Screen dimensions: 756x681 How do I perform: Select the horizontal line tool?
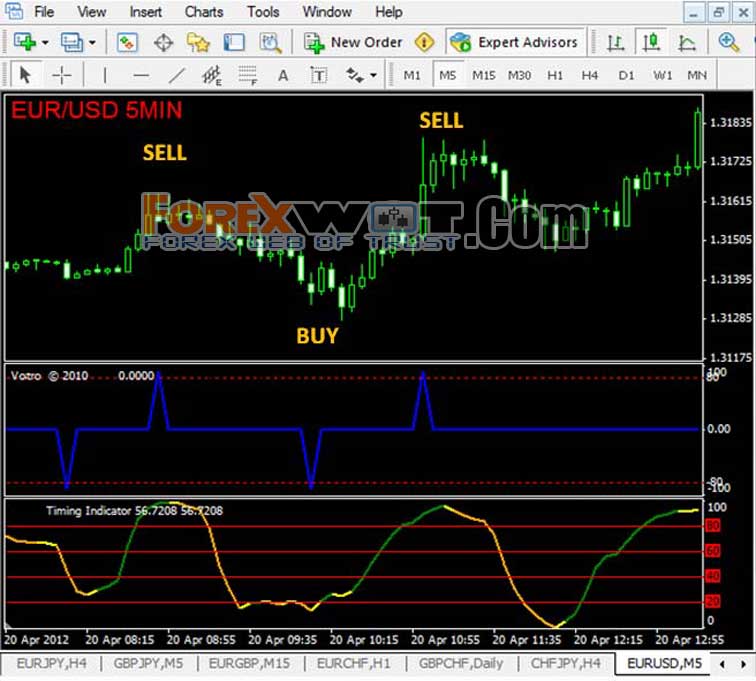pyautogui.click(x=141, y=75)
